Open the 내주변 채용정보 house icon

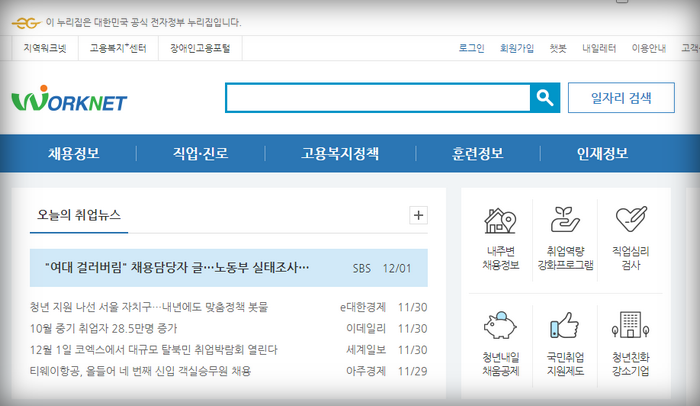tap(500, 221)
